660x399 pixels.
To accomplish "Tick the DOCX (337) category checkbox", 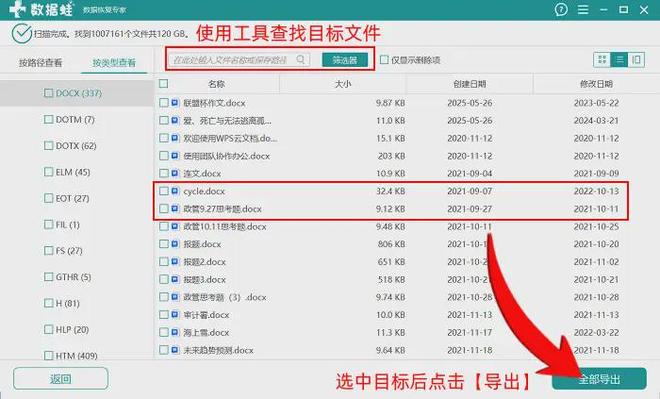I will pos(48,93).
